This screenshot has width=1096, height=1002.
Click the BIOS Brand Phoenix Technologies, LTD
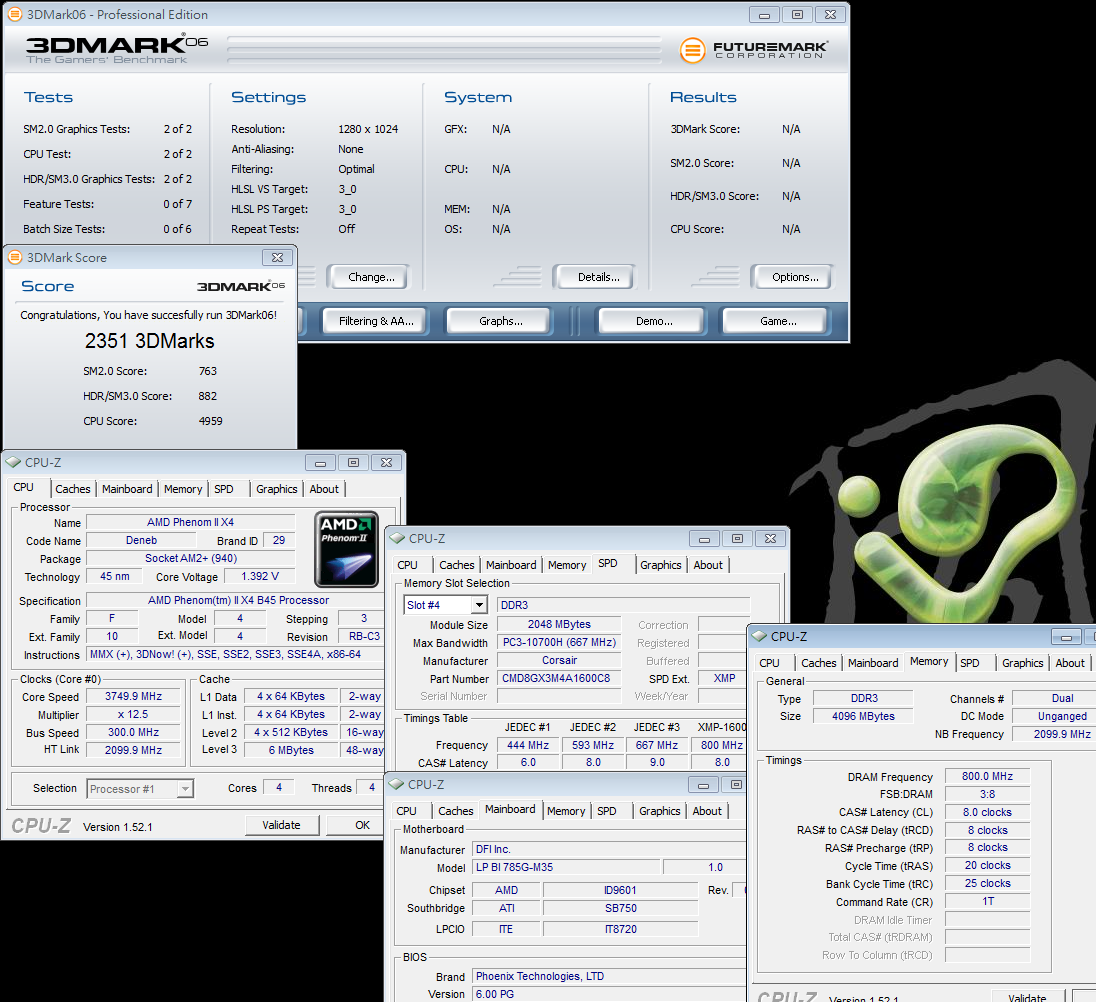[x=608, y=976]
